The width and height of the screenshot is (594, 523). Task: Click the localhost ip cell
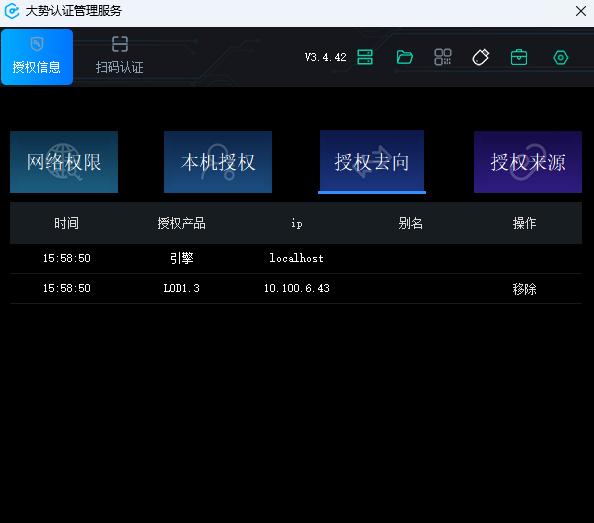pos(297,258)
